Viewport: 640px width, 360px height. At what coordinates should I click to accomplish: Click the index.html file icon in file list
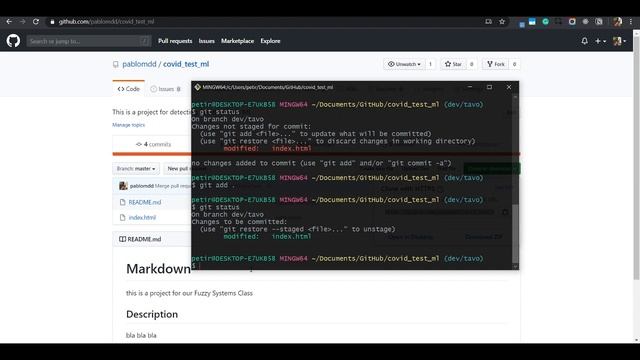point(122,218)
